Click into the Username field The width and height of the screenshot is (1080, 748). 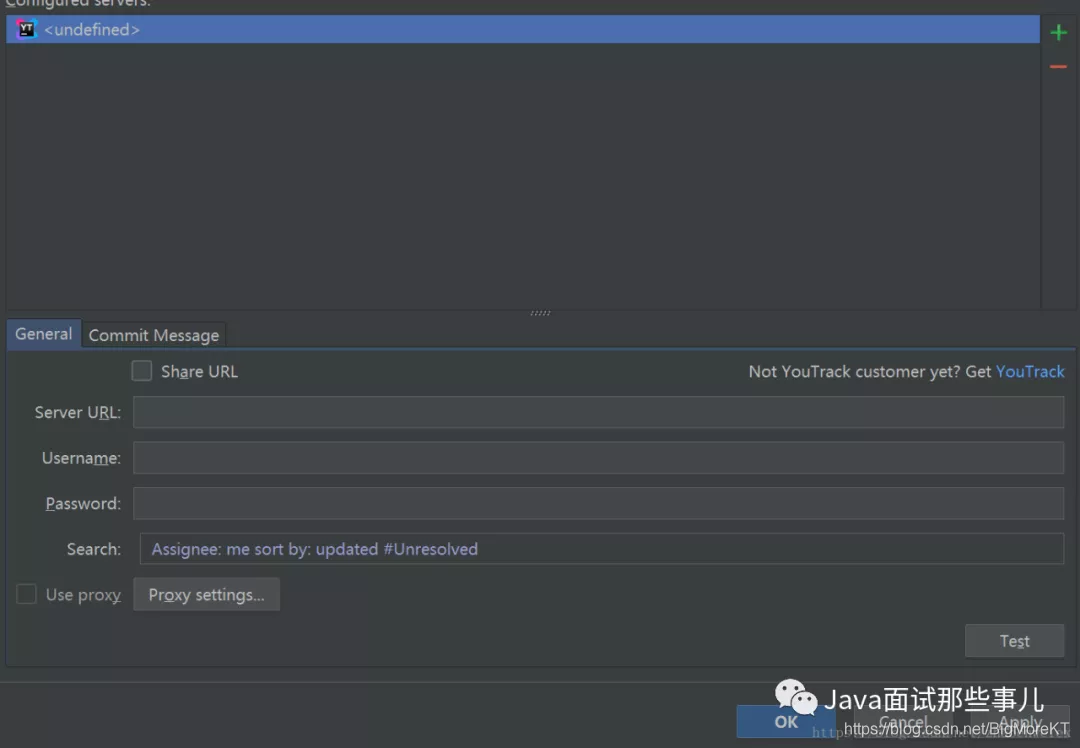tap(599, 458)
